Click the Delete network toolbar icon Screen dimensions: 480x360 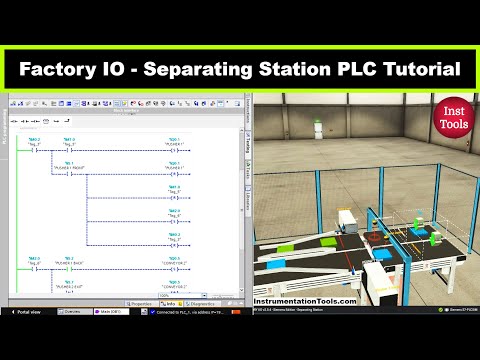[x=21, y=104]
